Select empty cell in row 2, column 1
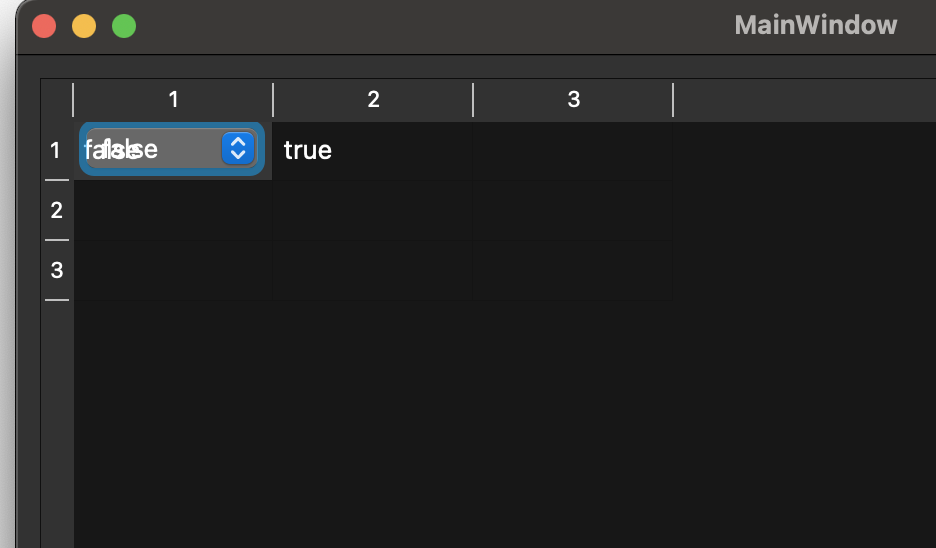 [x=173, y=210]
